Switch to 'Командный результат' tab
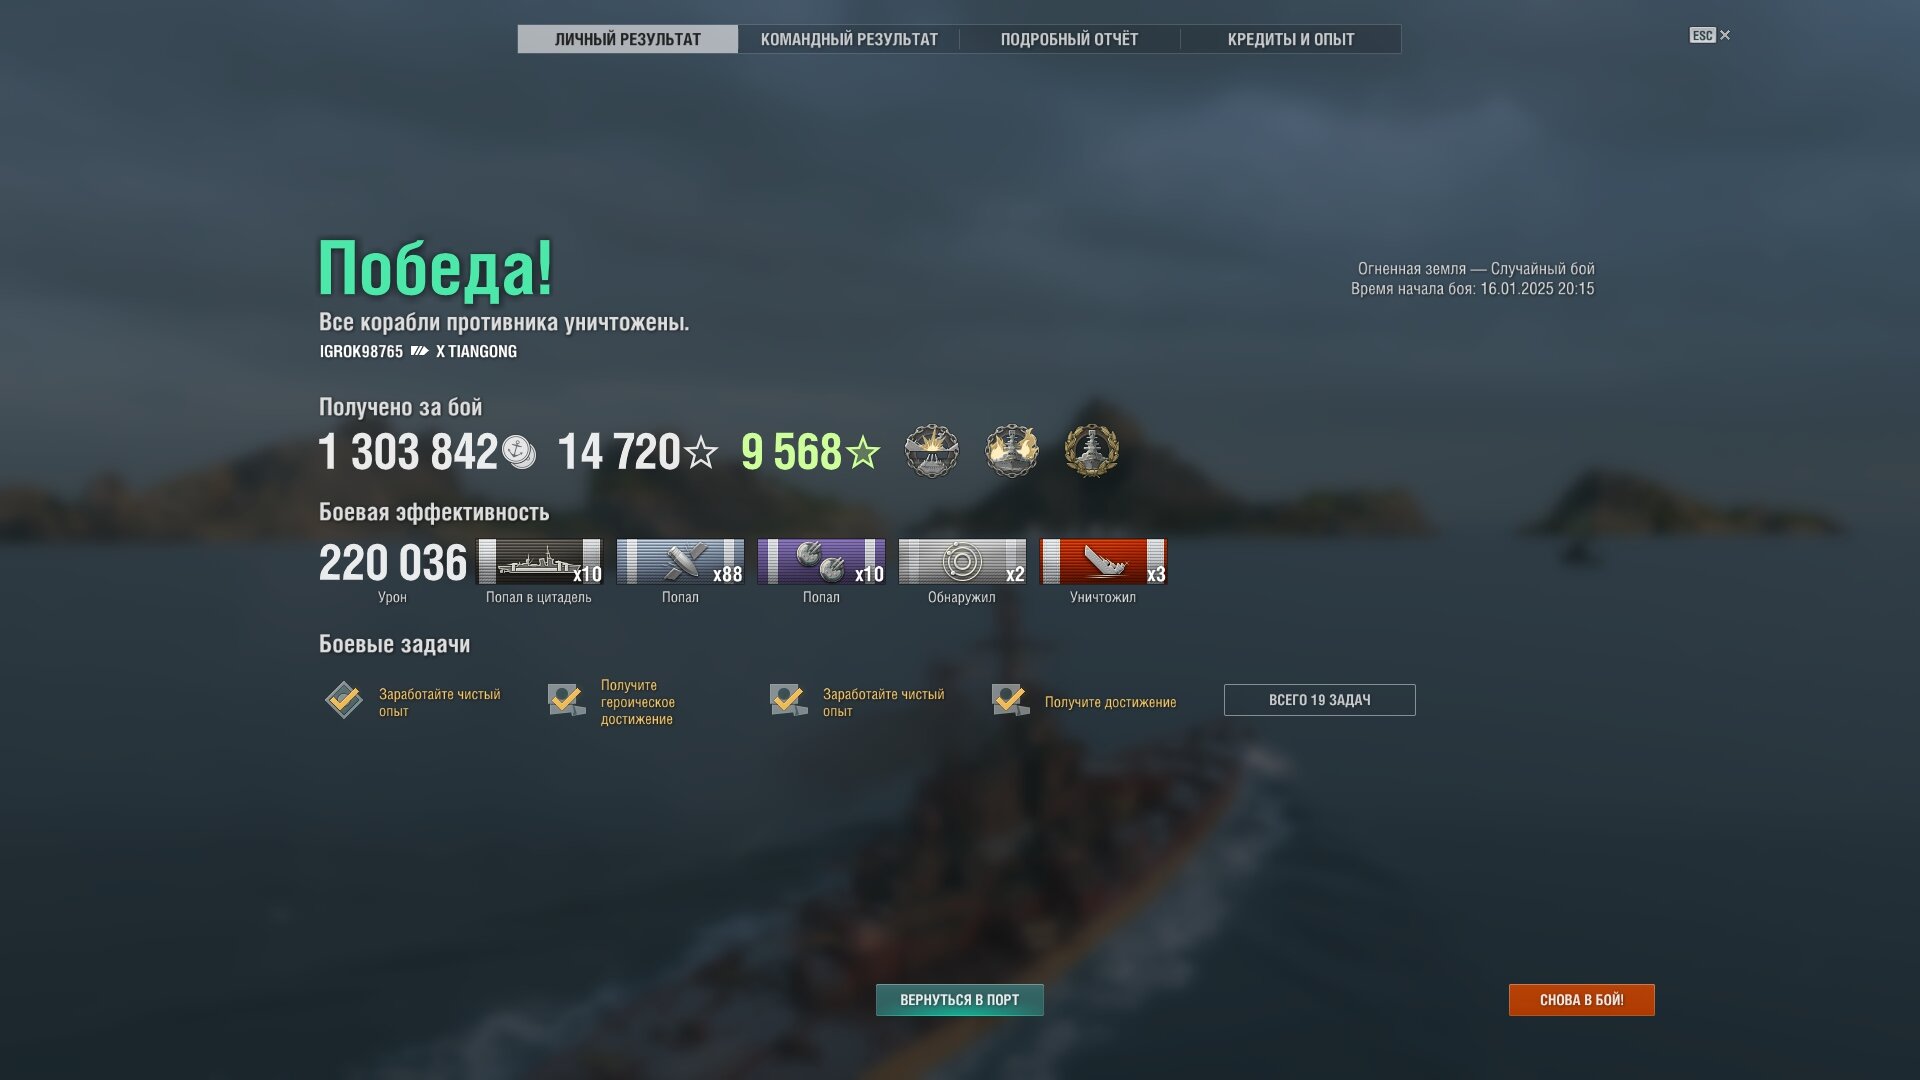1920x1080 pixels. pos(849,39)
